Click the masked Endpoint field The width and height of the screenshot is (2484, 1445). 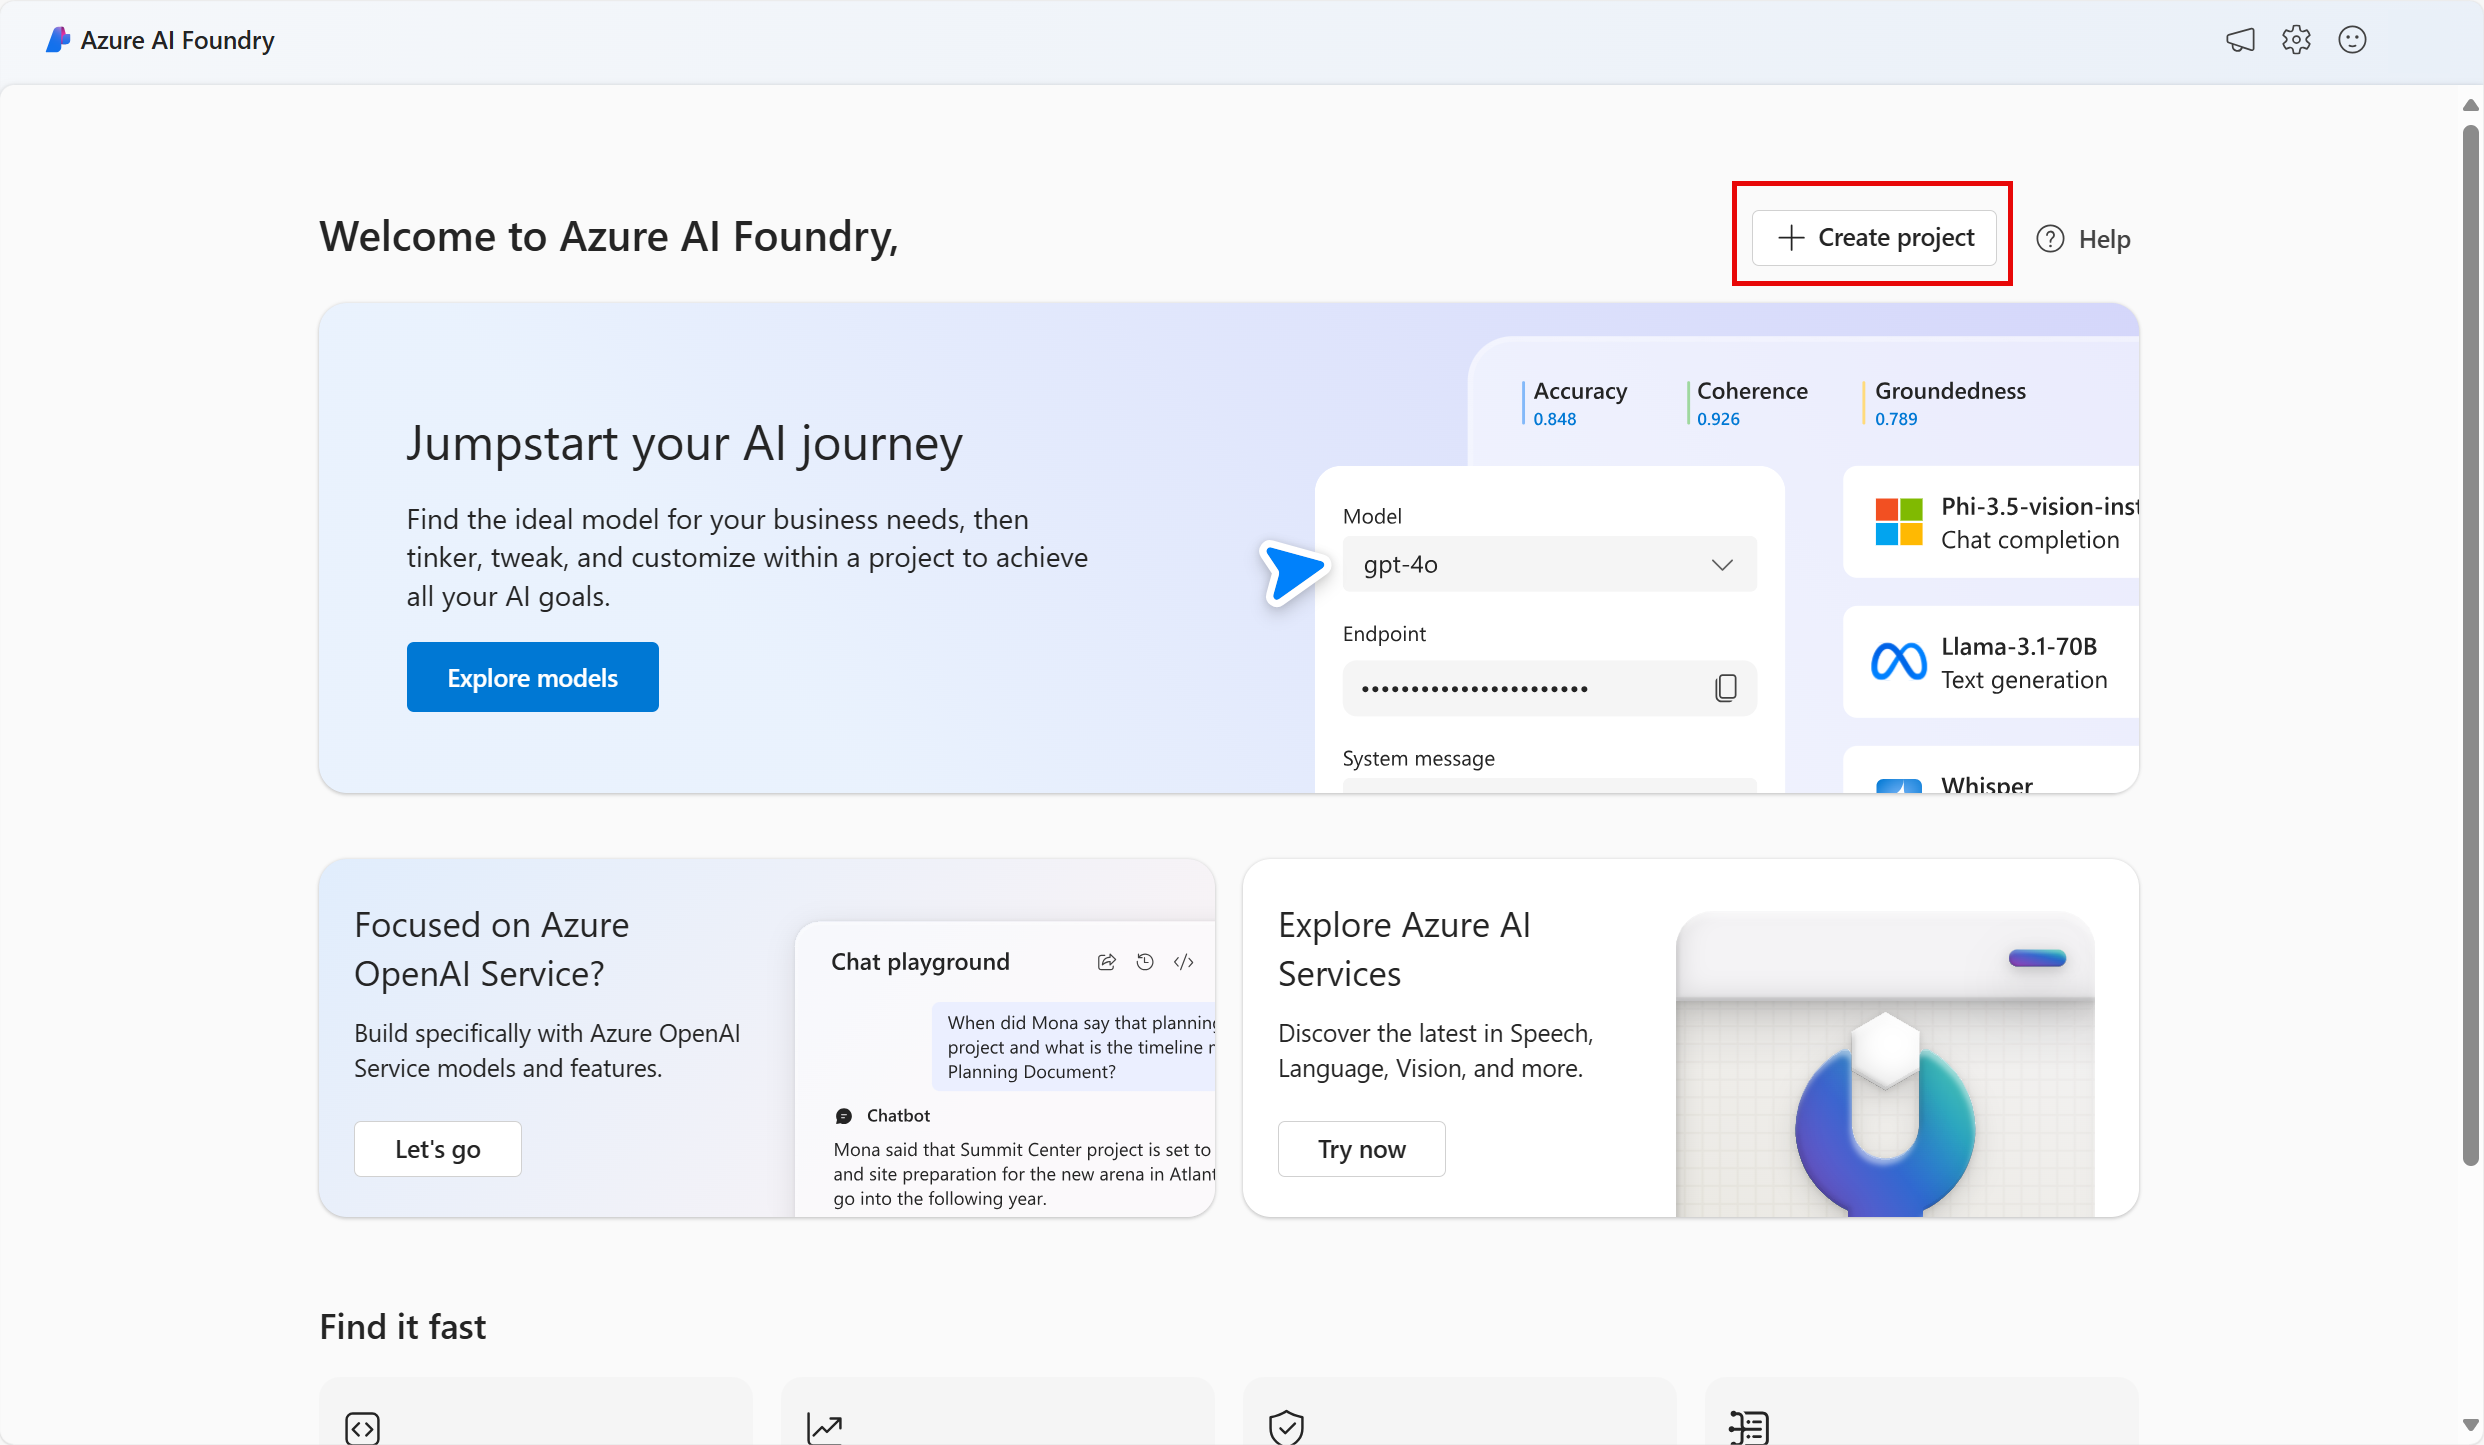[1549, 688]
